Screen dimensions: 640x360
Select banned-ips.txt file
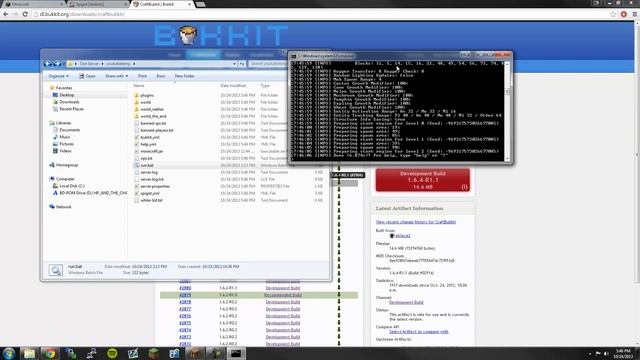coord(153,123)
